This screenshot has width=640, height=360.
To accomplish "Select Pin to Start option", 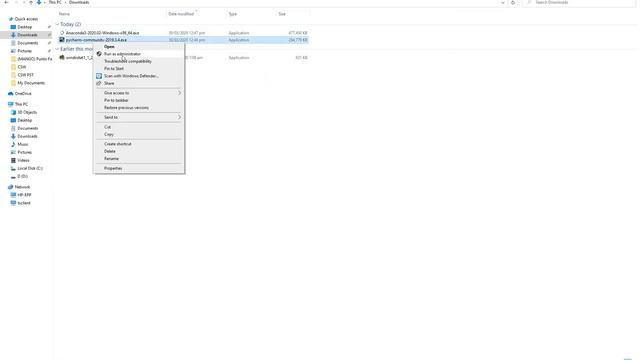I will pyautogui.click(x=114, y=69).
